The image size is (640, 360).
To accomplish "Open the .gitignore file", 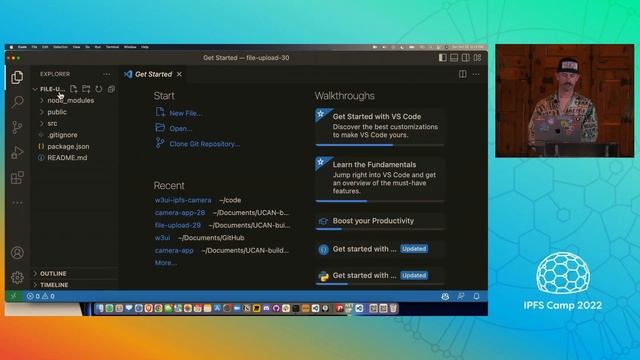I will pos(62,135).
